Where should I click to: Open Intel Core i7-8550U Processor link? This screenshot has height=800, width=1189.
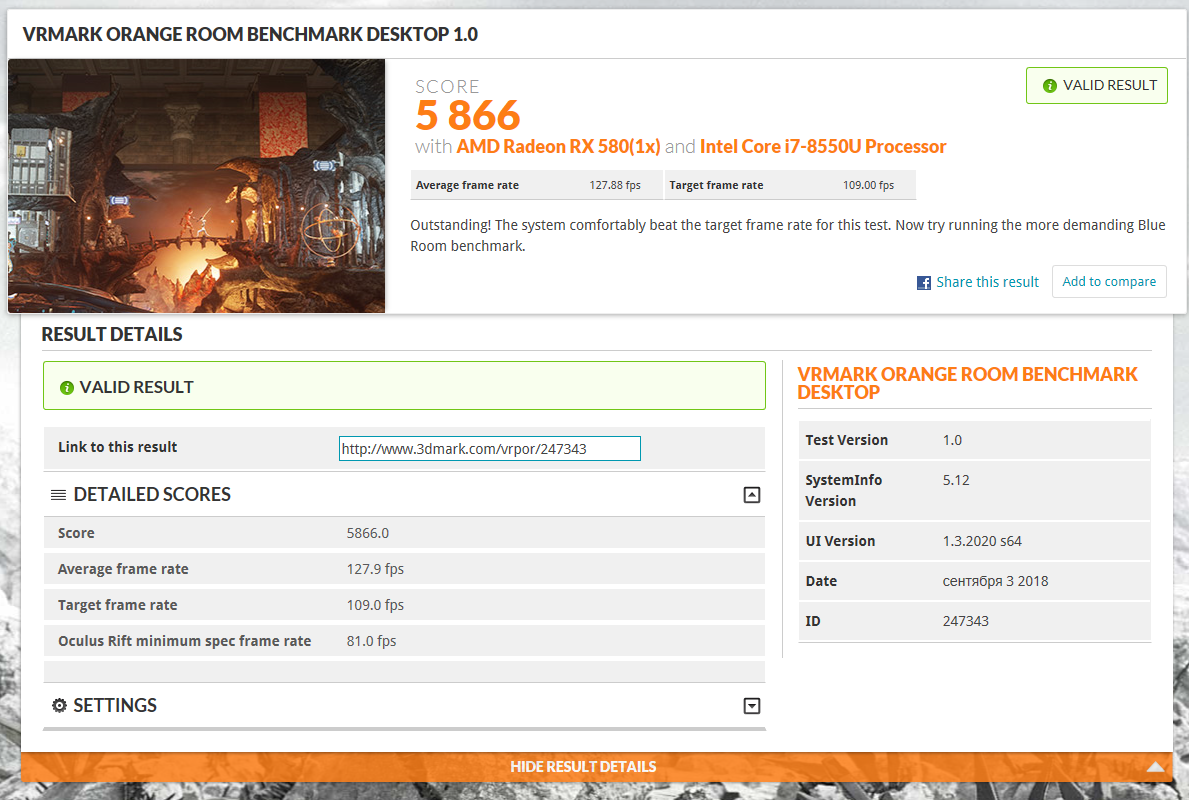coord(823,146)
